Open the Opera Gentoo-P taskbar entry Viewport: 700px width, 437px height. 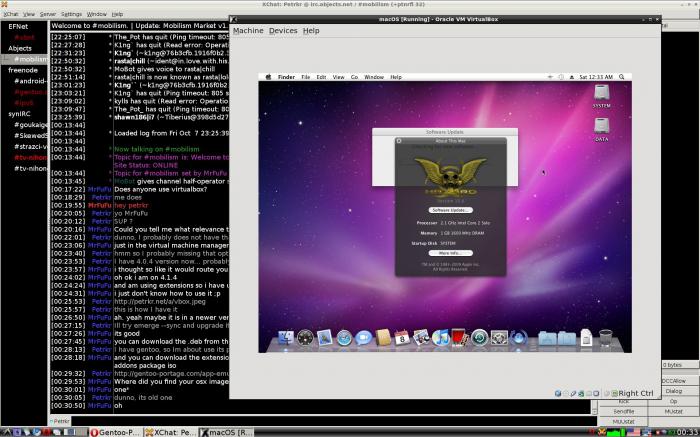coord(116,432)
